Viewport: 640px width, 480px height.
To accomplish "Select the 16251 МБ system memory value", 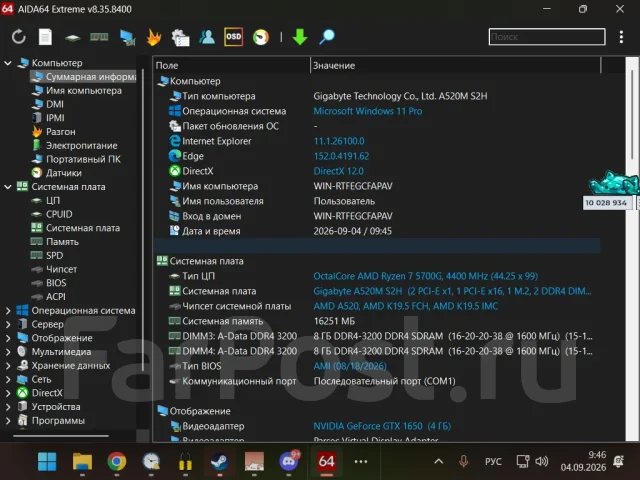I will point(334,321).
